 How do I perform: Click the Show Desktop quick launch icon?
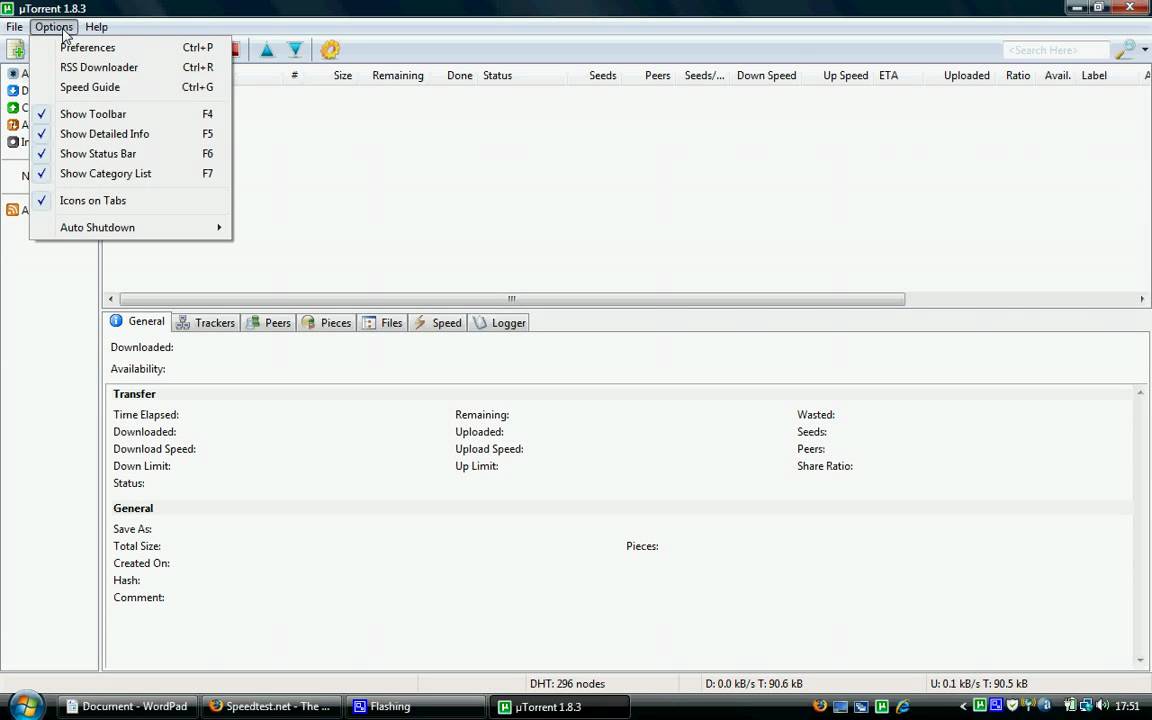pyautogui.click(x=840, y=707)
